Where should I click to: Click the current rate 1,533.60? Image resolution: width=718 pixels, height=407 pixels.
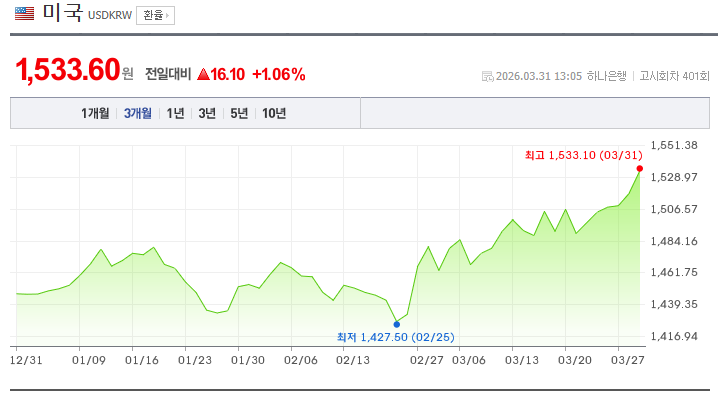(68, 70)
